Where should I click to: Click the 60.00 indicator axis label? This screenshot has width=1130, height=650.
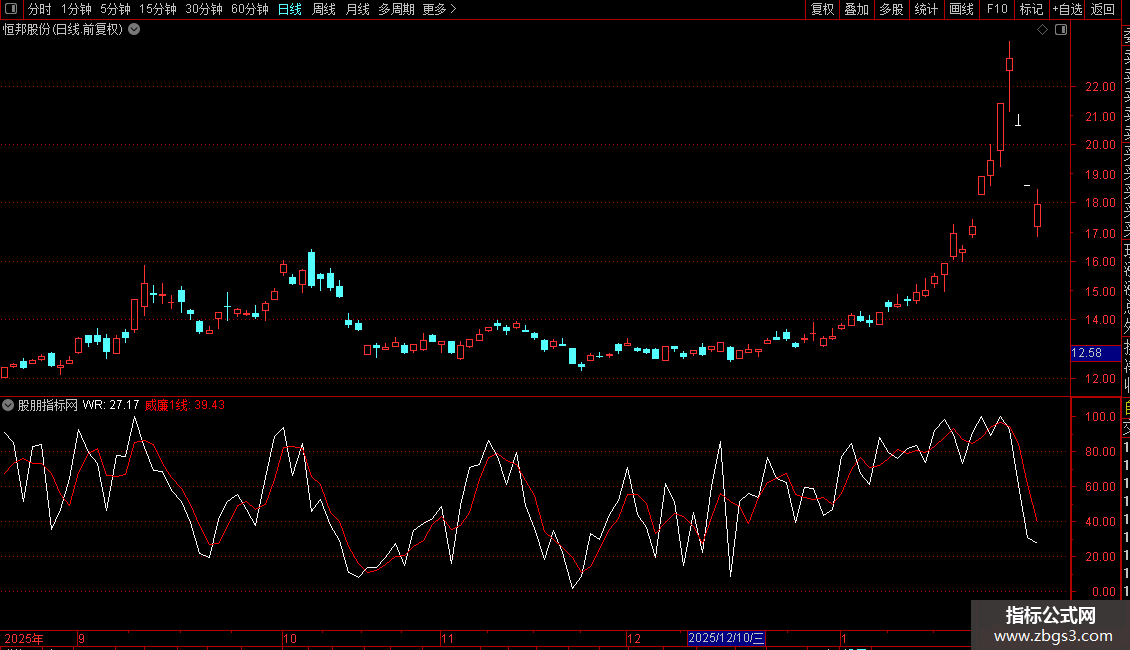[x=1100, y=486]
